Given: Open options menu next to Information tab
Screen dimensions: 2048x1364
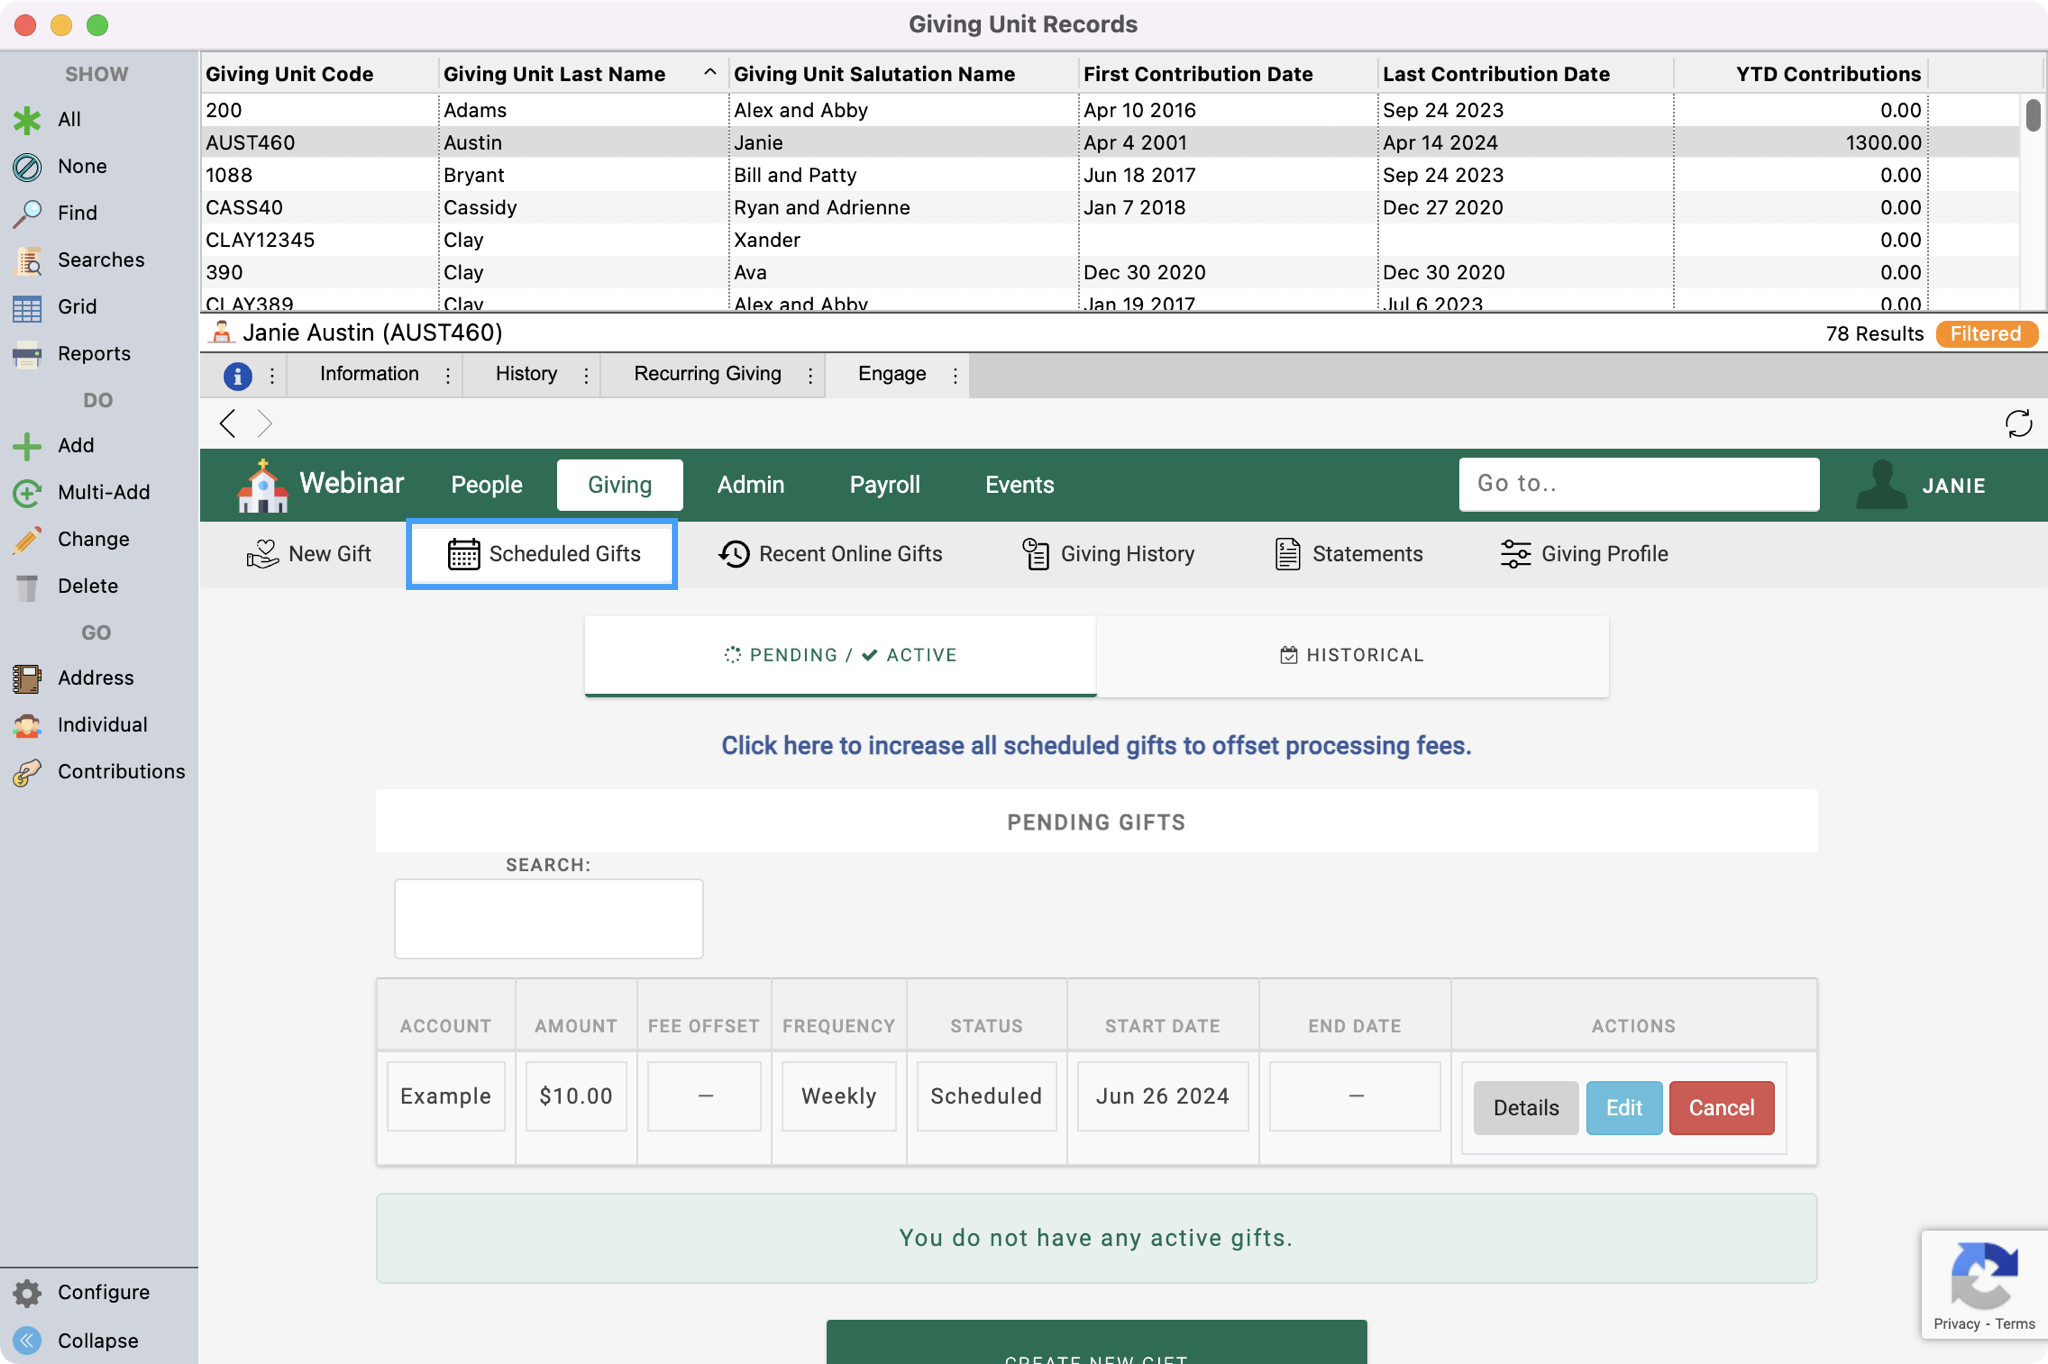Looking at the screenshot, I should (447, 375).
